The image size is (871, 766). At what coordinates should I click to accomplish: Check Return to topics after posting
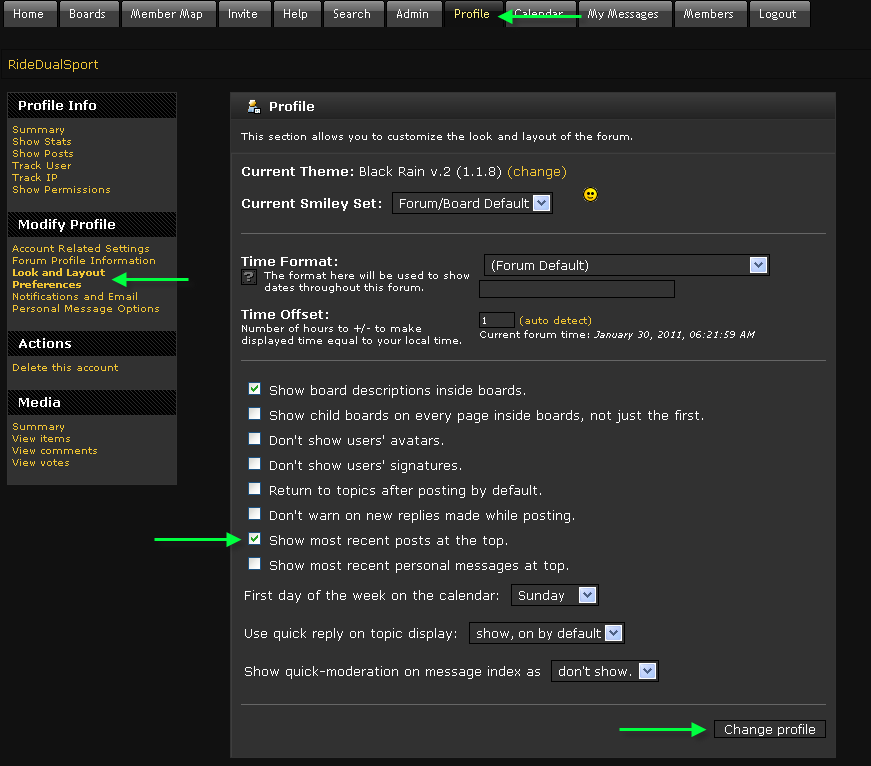(255, 489)
